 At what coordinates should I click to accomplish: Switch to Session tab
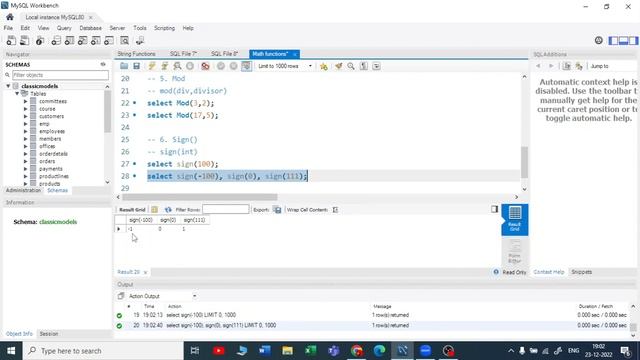[x=49, y=334]
